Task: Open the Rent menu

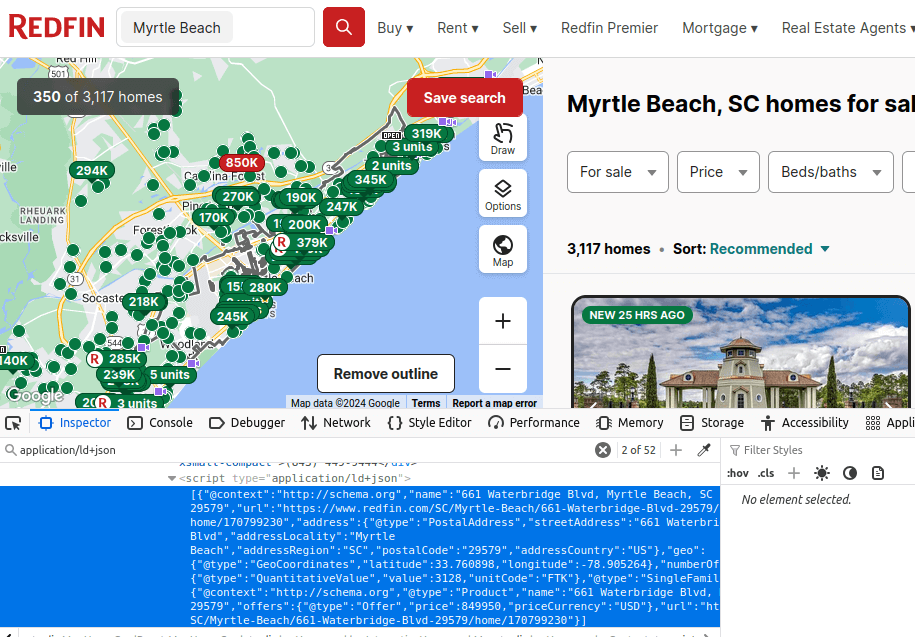Action: [458, 28]
